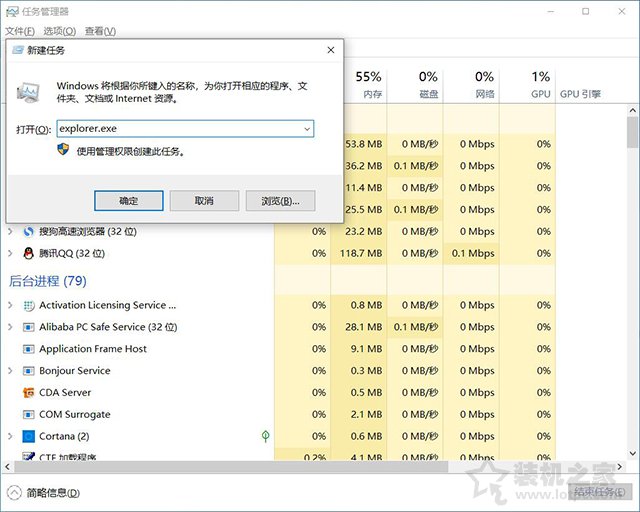This screenshot has width=640, height=512.
Task: Click the 118.7 MB memory value
Action: click(x=361, y=254)
